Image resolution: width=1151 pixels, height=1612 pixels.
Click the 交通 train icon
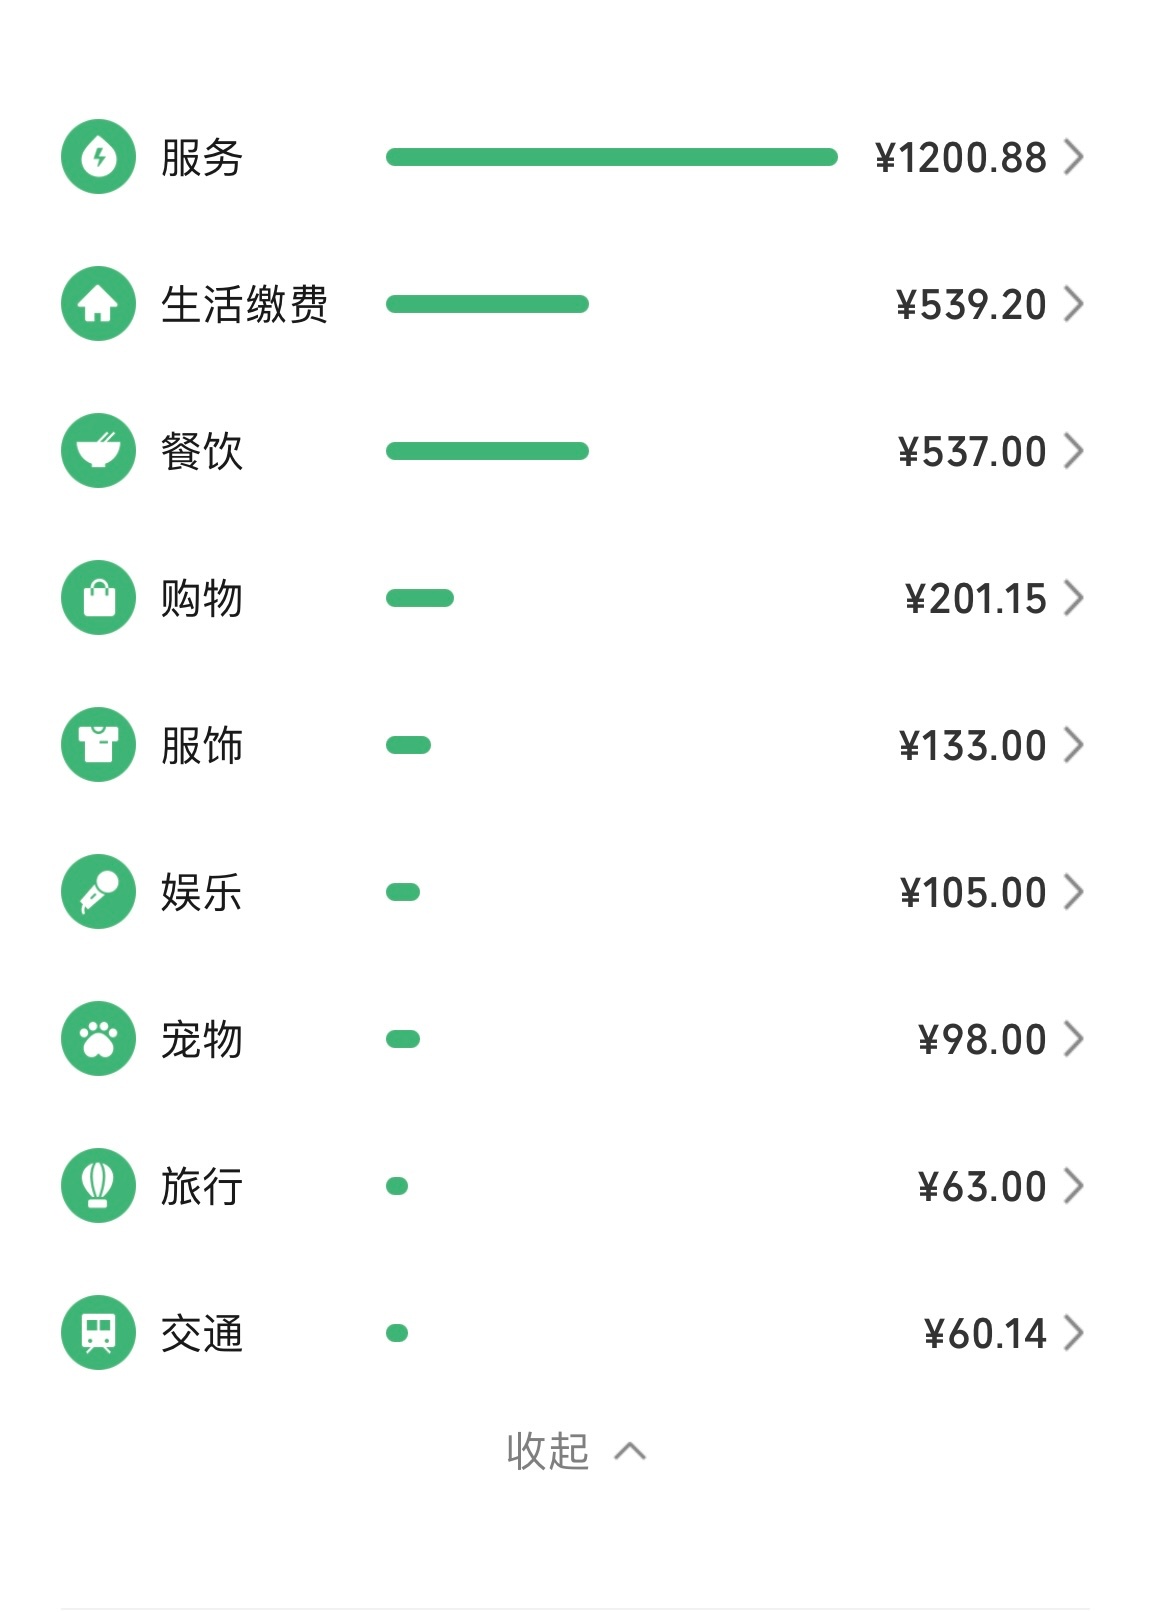[x=98, y=1333]
